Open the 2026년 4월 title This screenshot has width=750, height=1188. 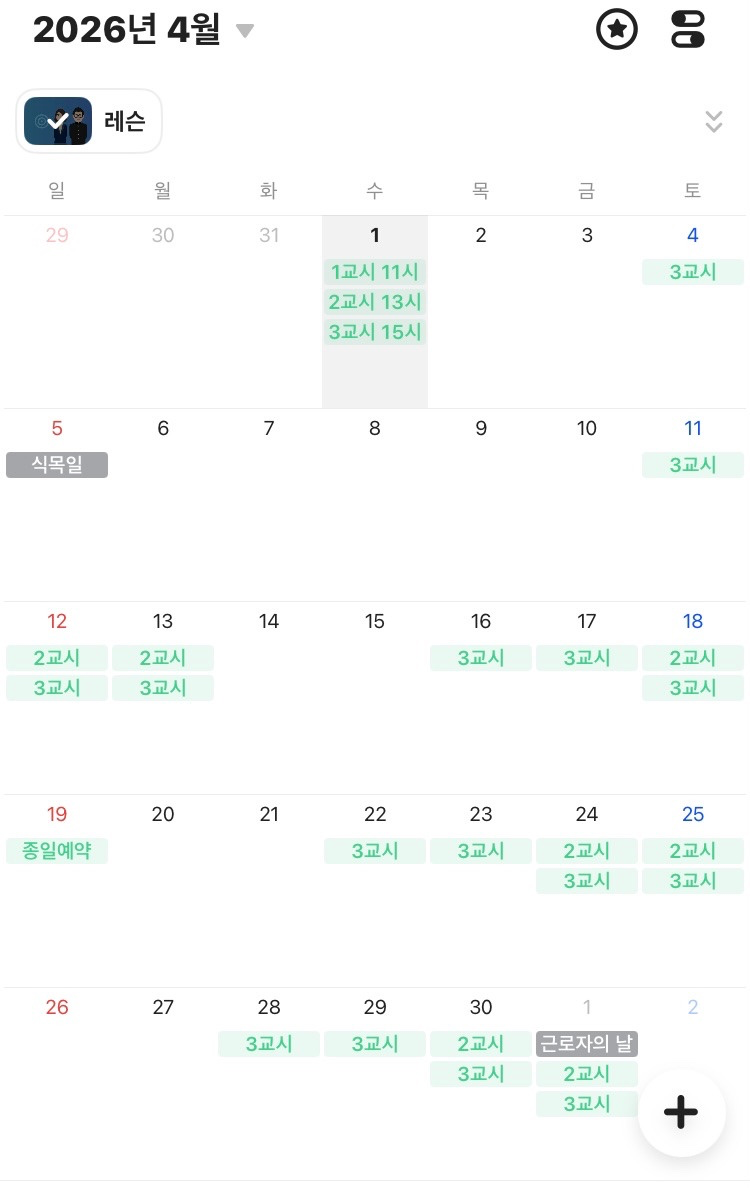126,30
